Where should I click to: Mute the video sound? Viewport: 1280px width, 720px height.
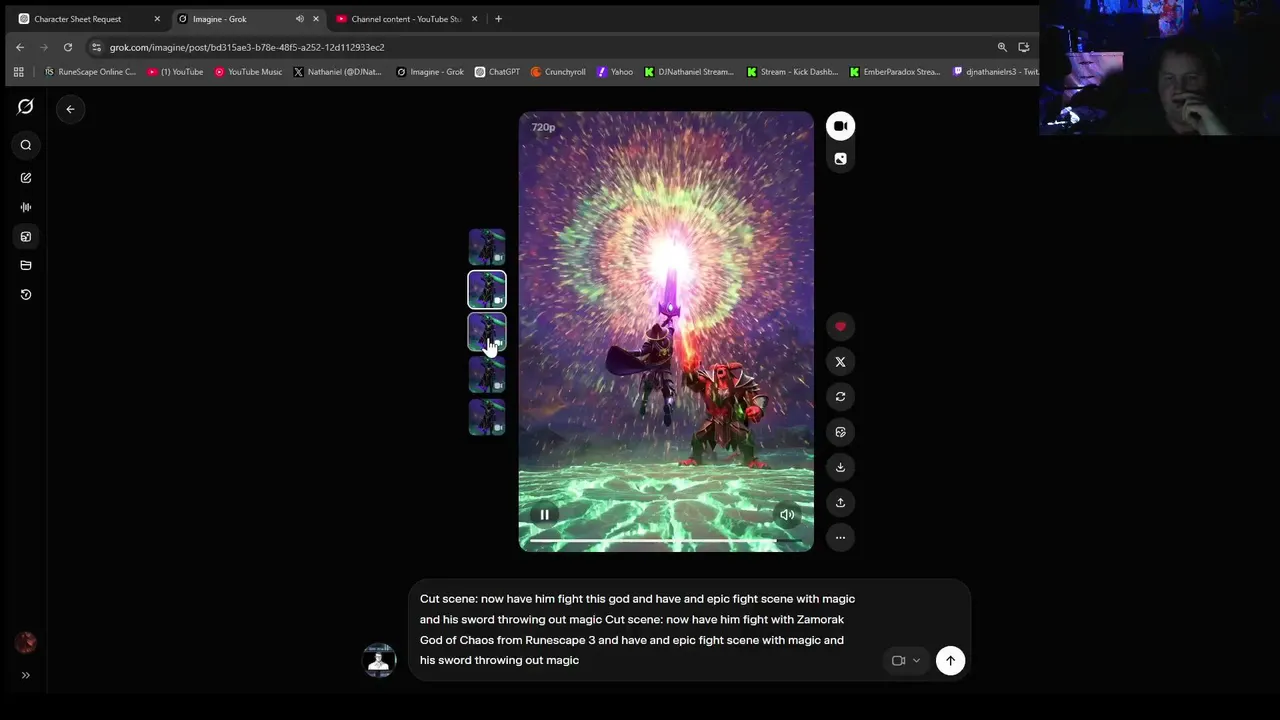tap(787, 515)
